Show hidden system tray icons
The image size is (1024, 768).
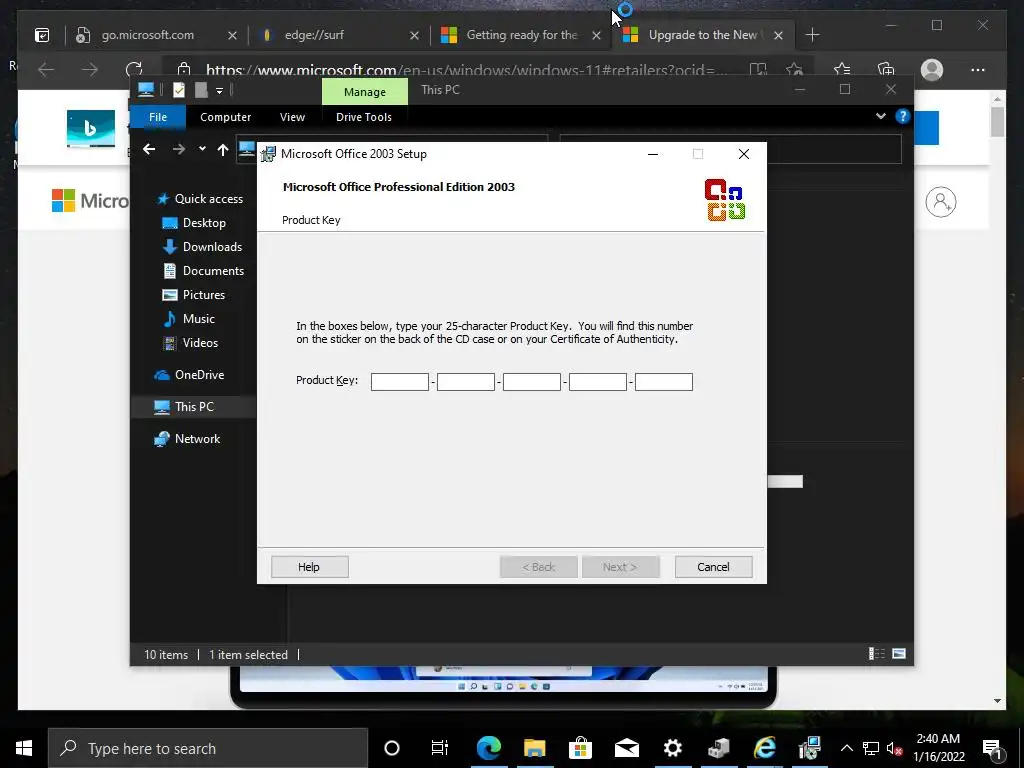846,748
